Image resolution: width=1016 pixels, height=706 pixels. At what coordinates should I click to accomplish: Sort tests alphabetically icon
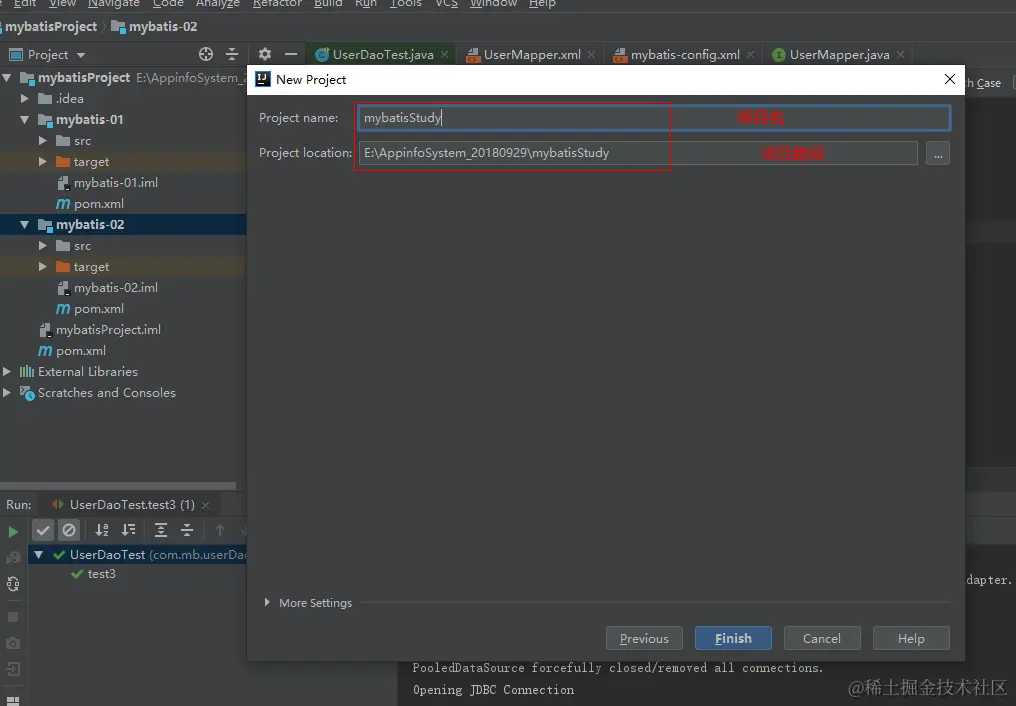pyautogui.click(x=102, y=530)
